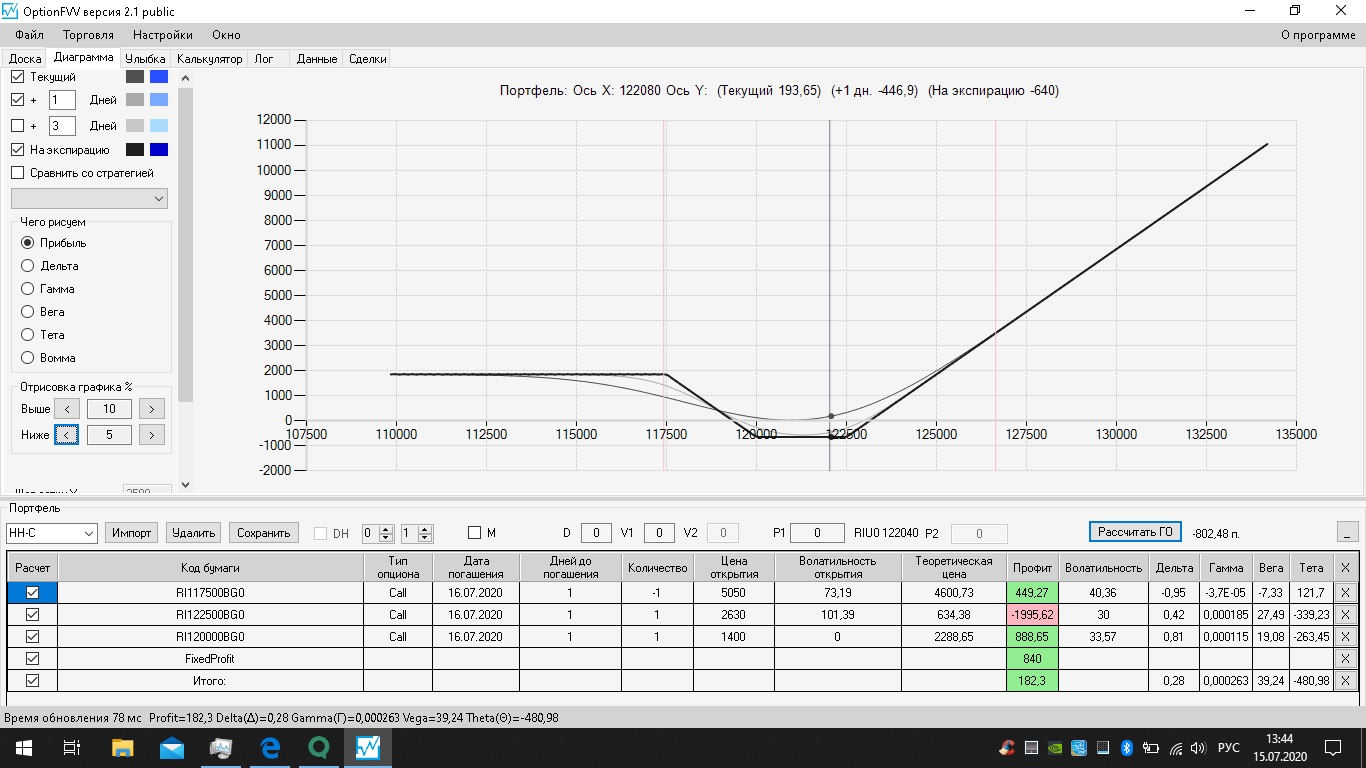1366x768 pixels.
Task: Toggle the +1 Дней curve checkbox
Action: click(18, 100)
